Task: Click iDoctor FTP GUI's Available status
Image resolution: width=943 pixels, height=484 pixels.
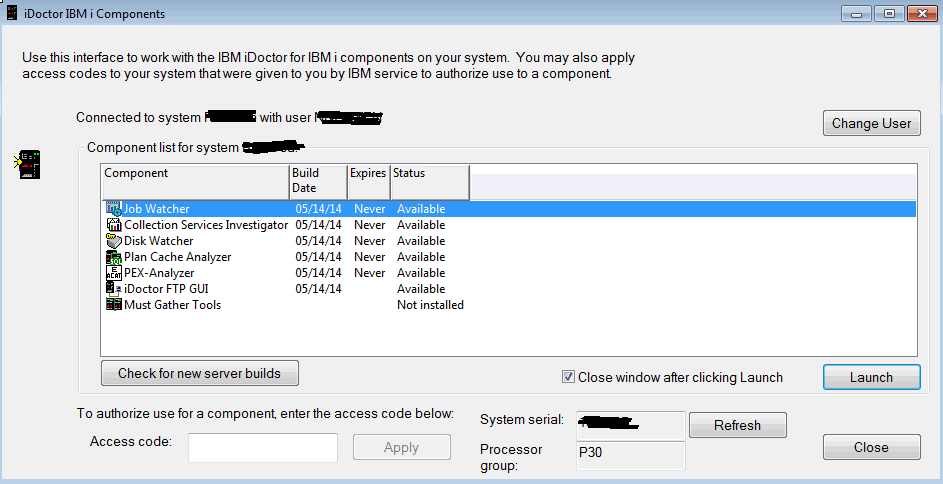Action: coord(421,289)
